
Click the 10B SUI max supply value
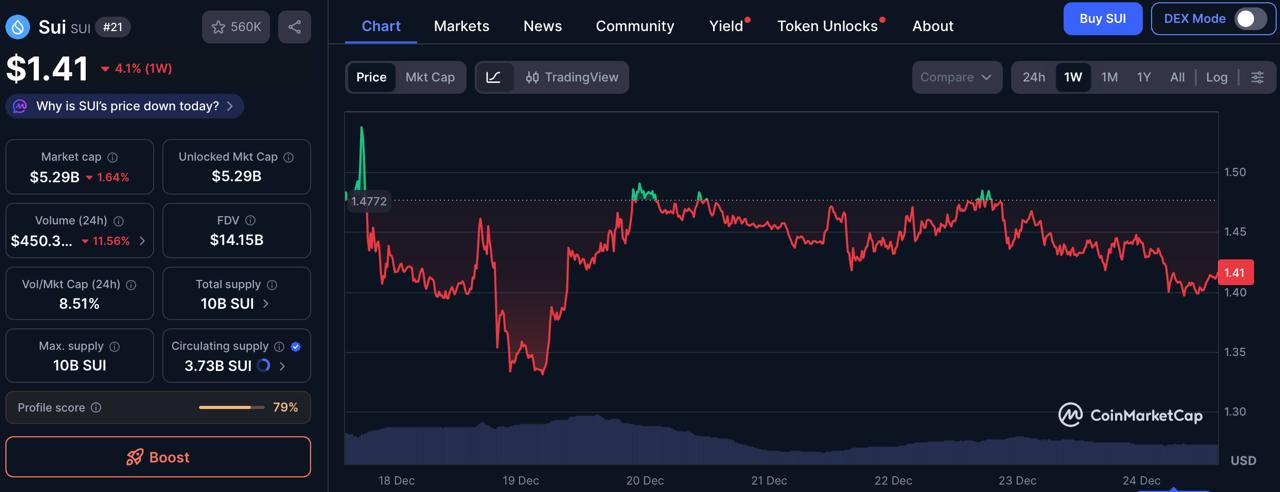[x=80, y=365]
